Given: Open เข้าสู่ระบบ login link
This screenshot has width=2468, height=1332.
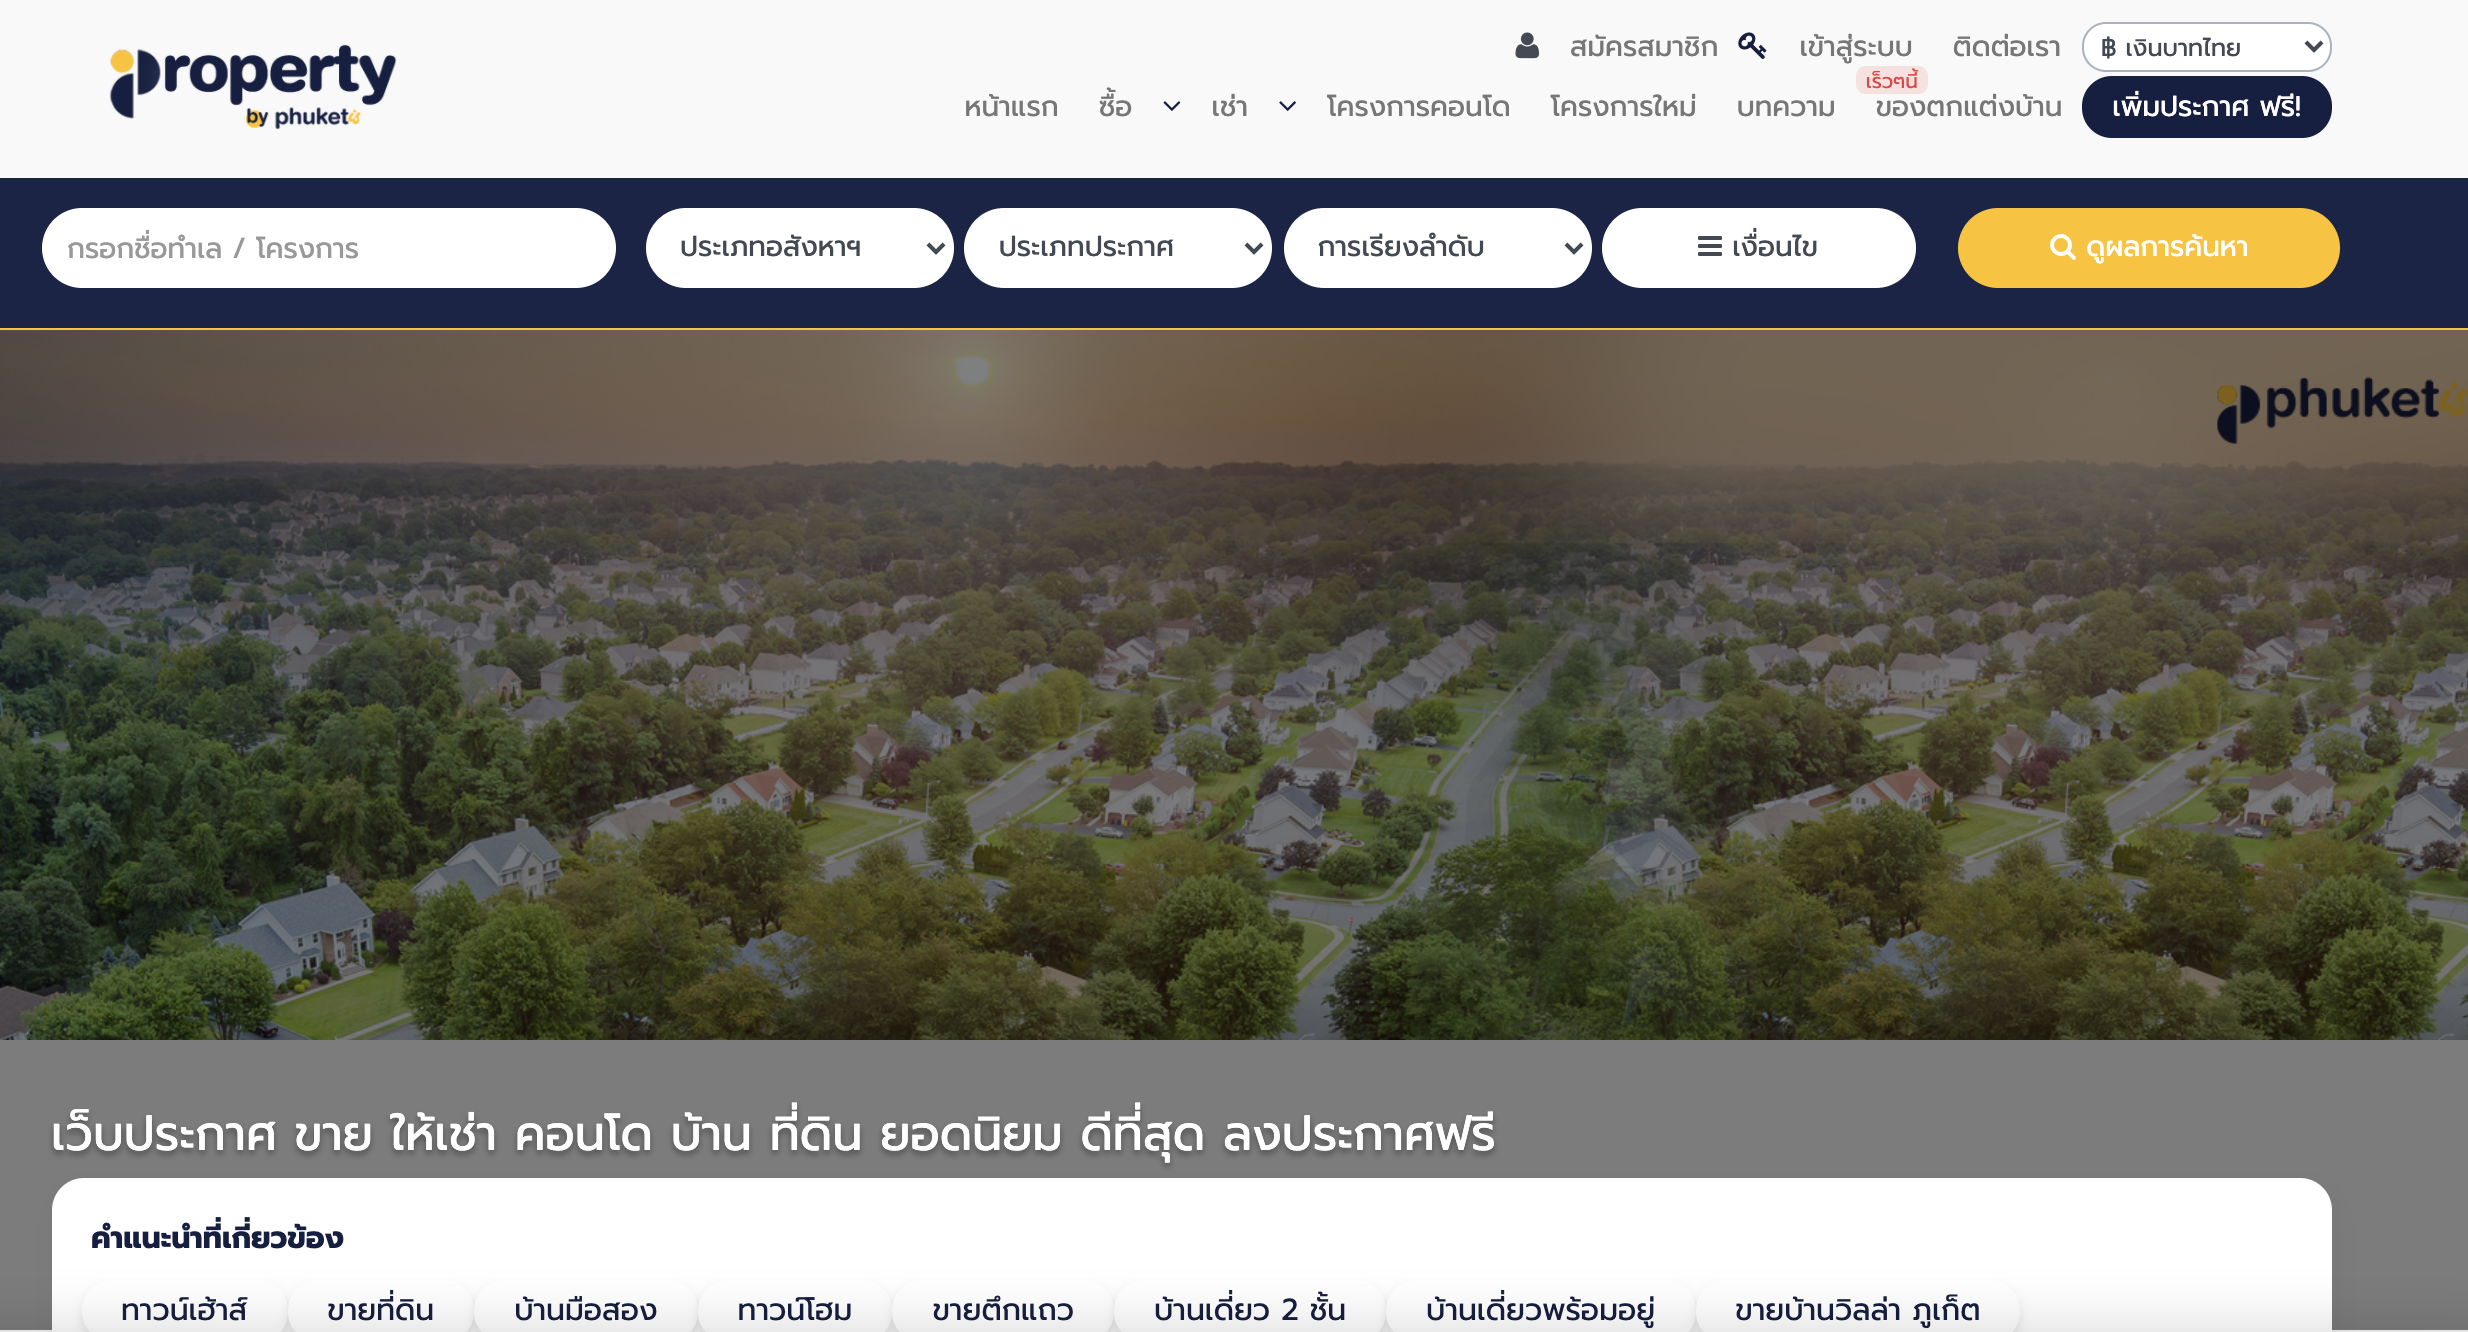Looking at the screenshot, I should 1855,47.
